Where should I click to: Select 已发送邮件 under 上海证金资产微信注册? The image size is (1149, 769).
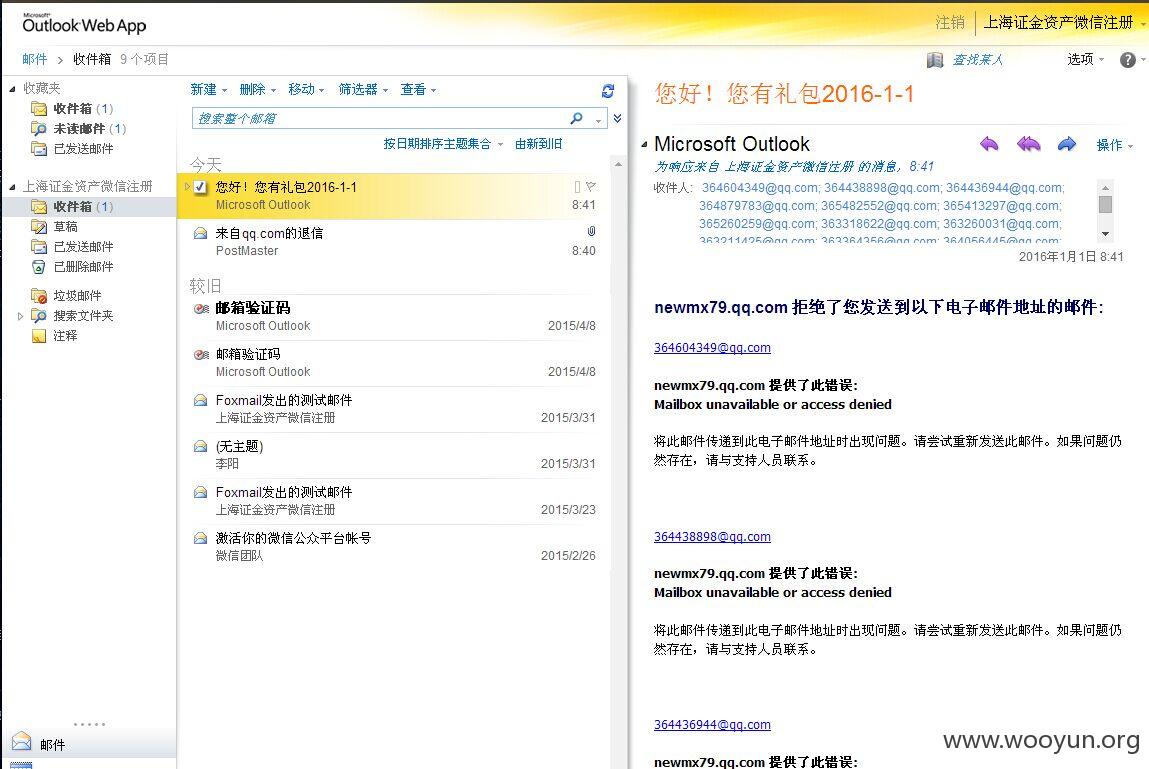point(83,247)
